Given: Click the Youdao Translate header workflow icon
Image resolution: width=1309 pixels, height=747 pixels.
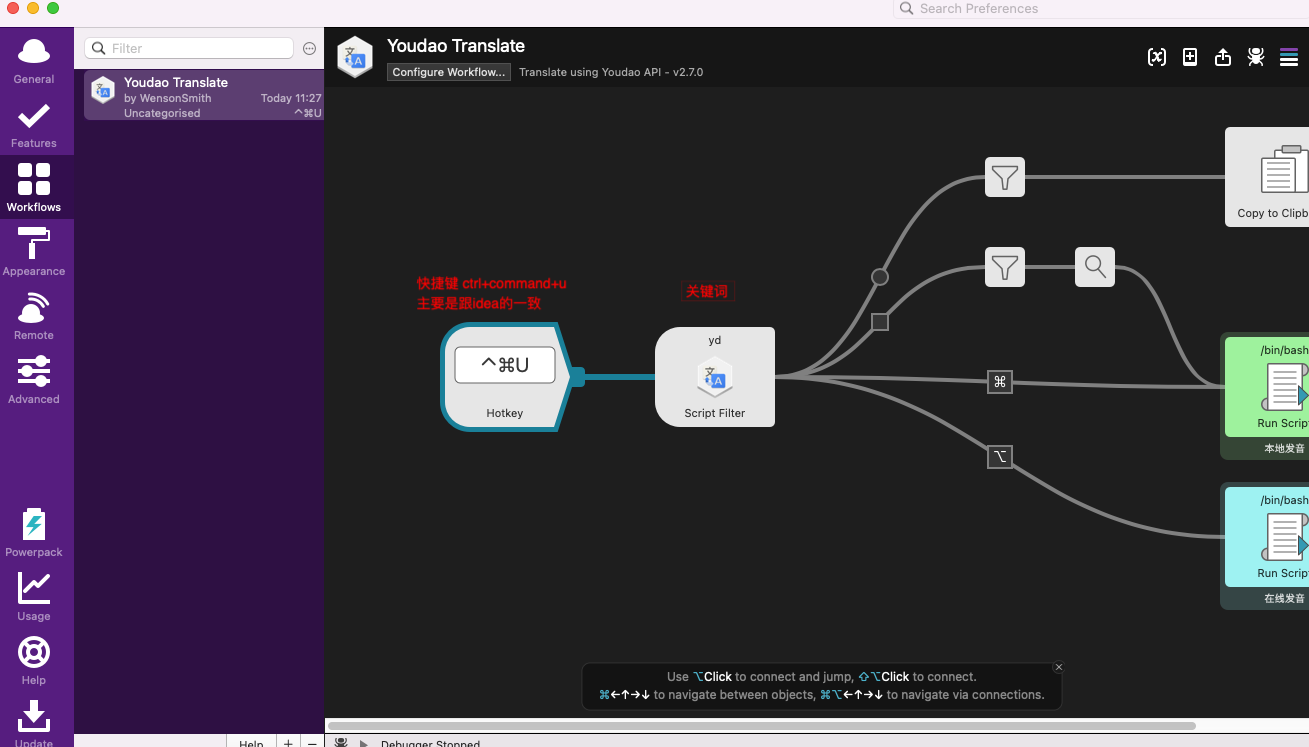Looking at the screenshot, I should (355, 57).
